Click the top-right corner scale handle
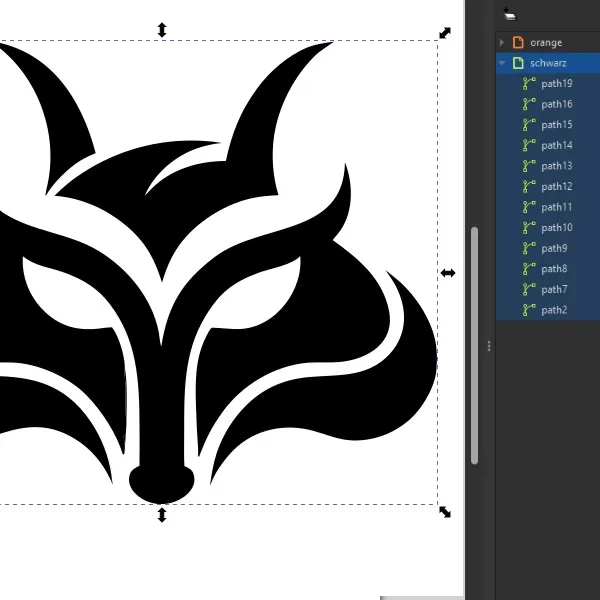Screen dimensions: 600x600 point(445,33)
